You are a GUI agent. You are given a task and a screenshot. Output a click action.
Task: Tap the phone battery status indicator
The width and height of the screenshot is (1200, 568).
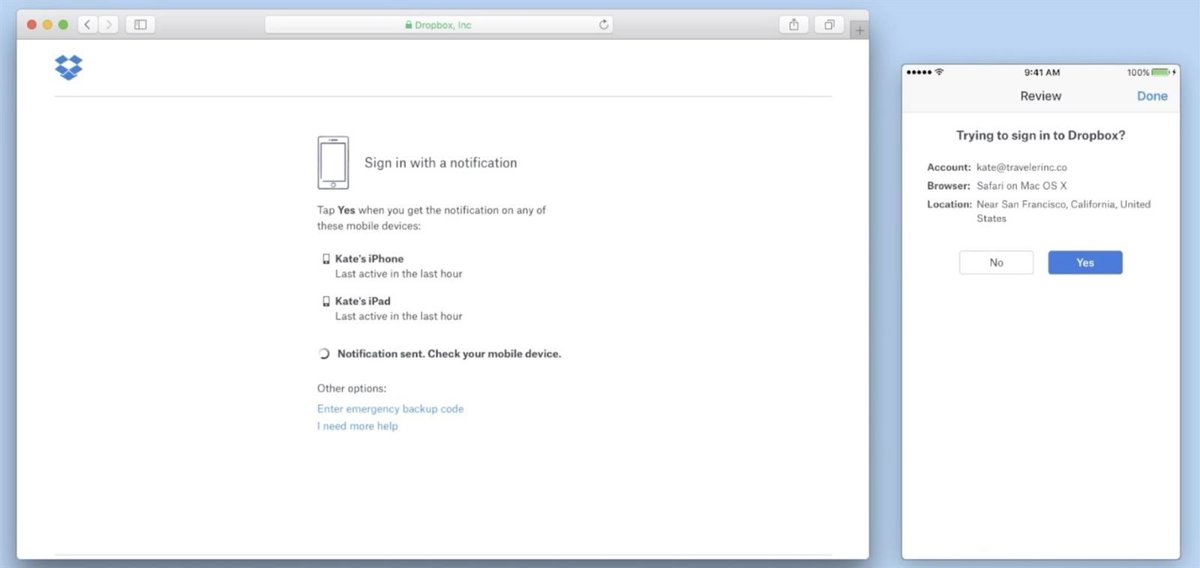tap(1160, 72)
